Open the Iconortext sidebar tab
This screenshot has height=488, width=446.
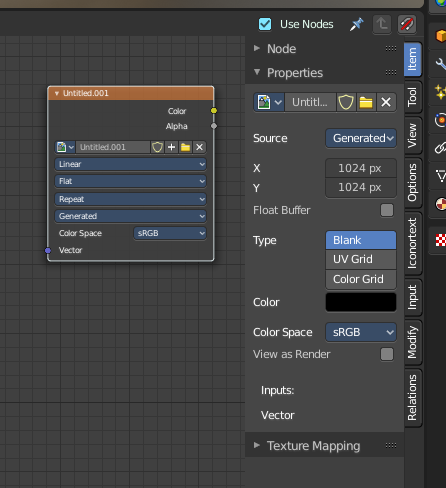tap(413, 243)
